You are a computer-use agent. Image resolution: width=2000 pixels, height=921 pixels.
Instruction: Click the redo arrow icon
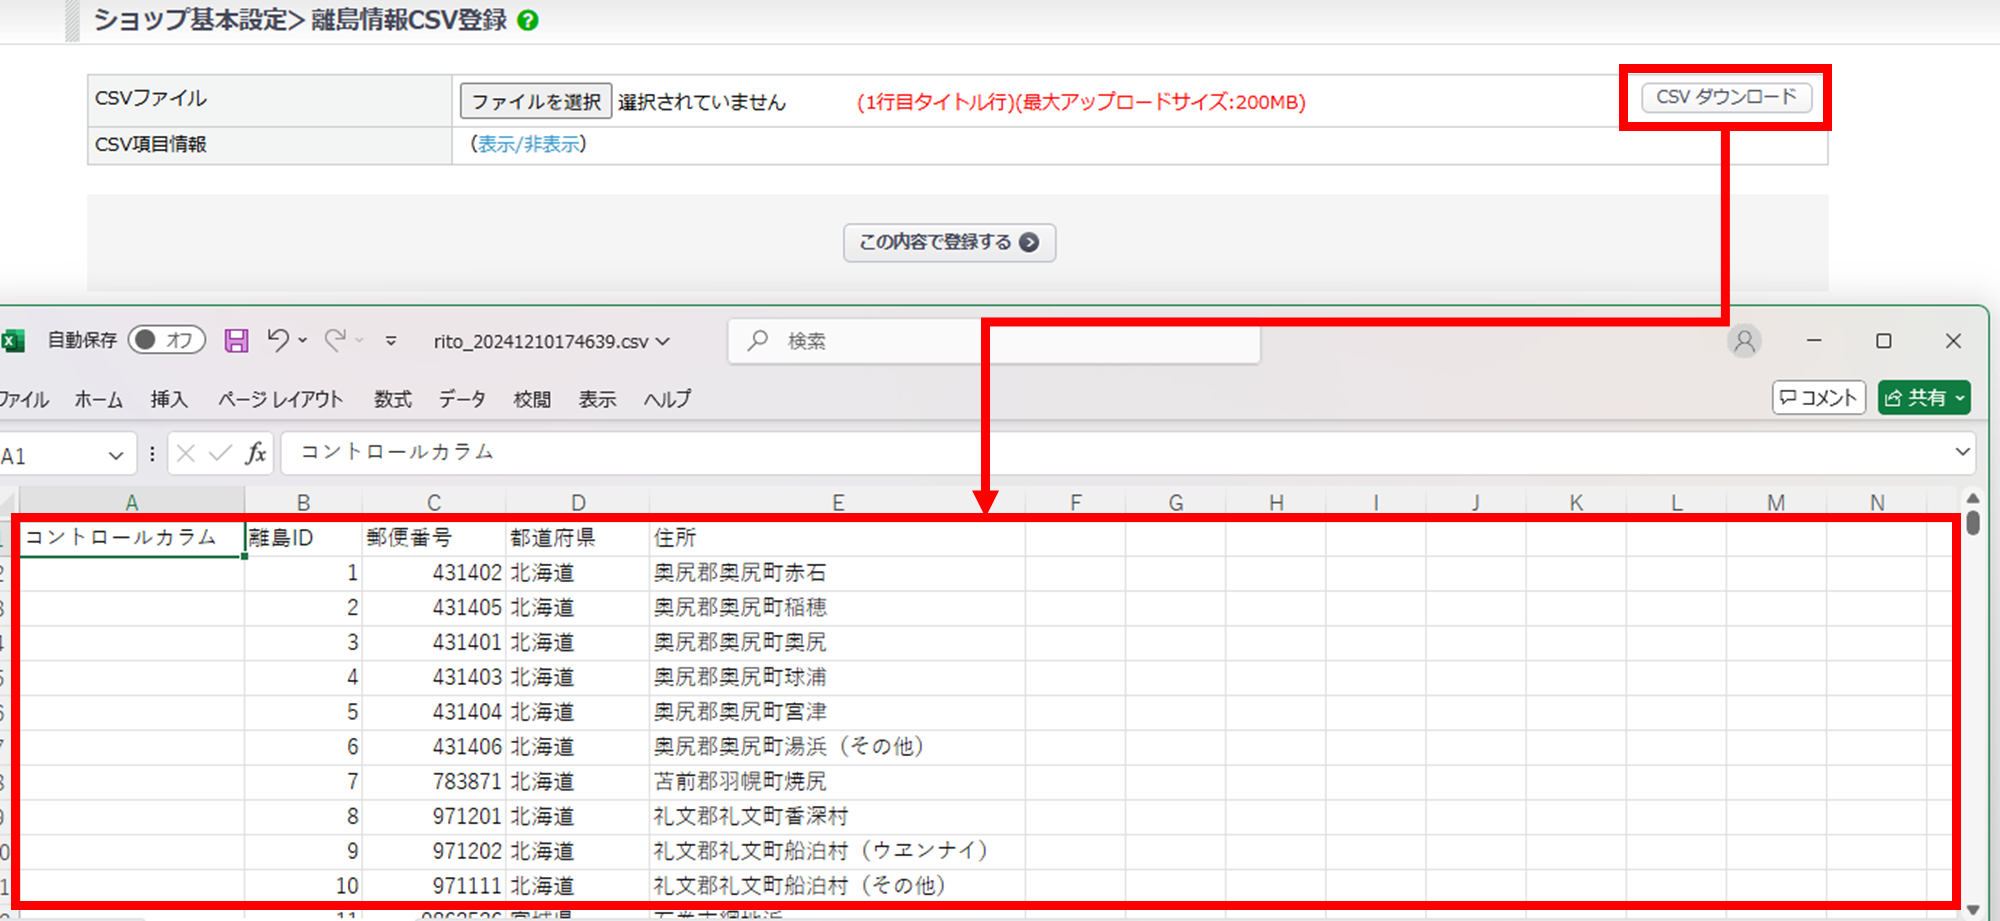click(x=335, y=340)
